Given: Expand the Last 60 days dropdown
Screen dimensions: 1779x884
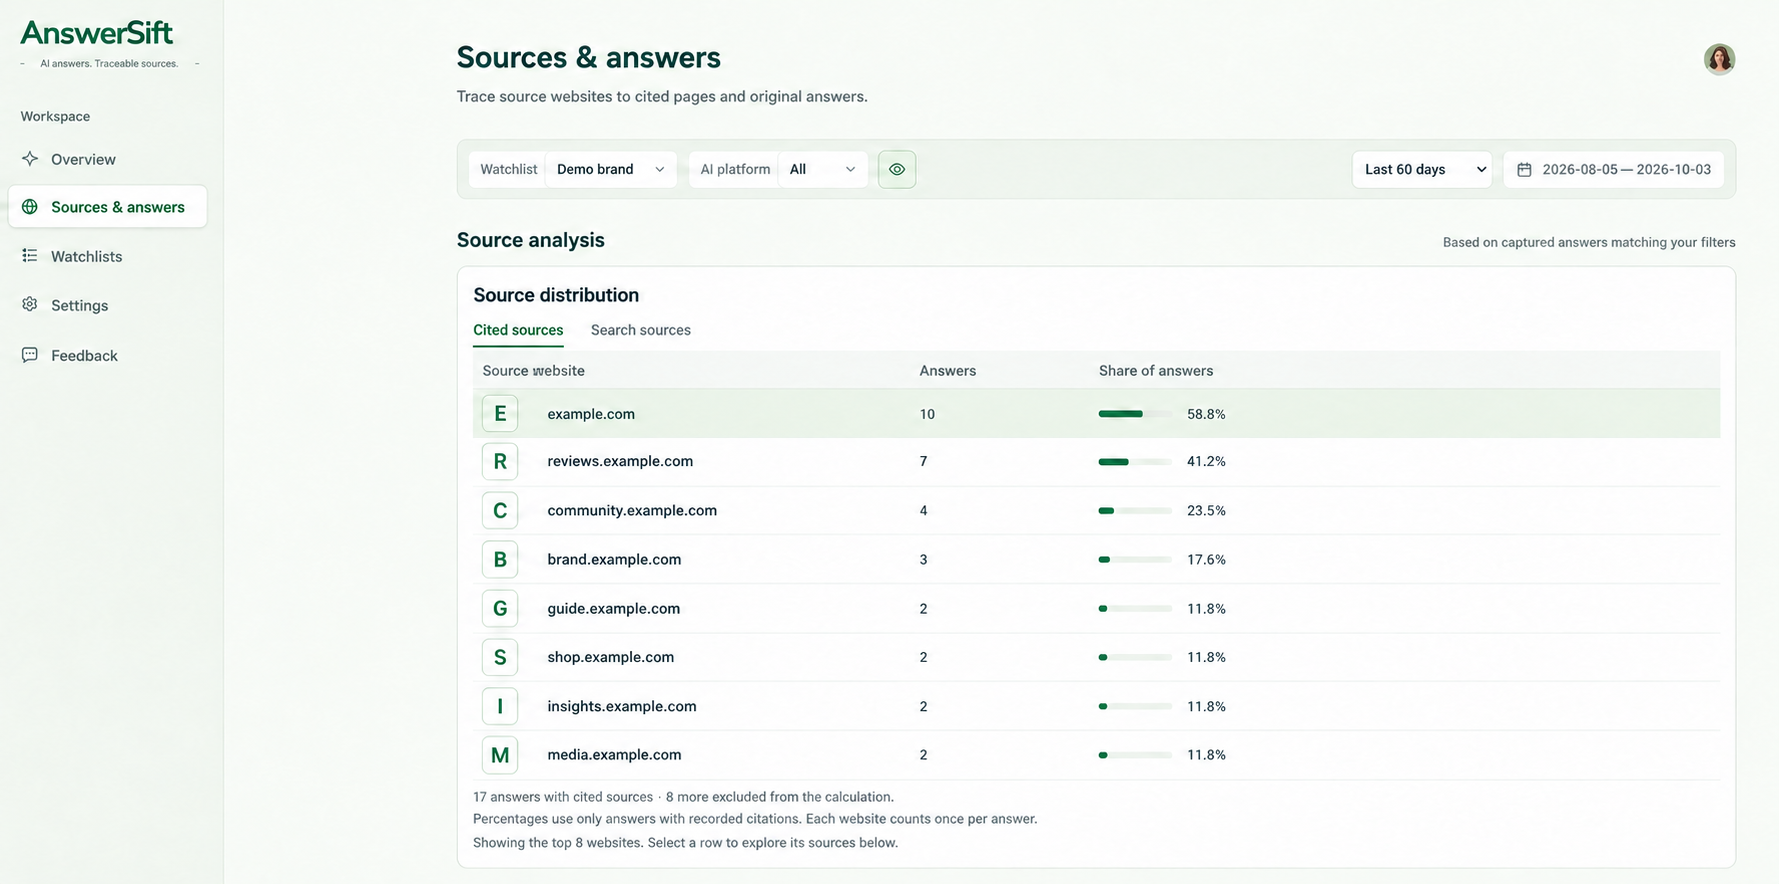Looking at the screenshot, I should click(x=1422, y=169).
